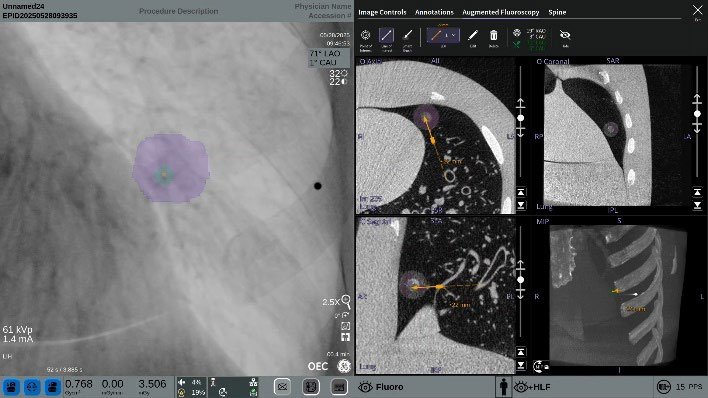
Task: Select Fluoro imaging mode
Action: 381,387
